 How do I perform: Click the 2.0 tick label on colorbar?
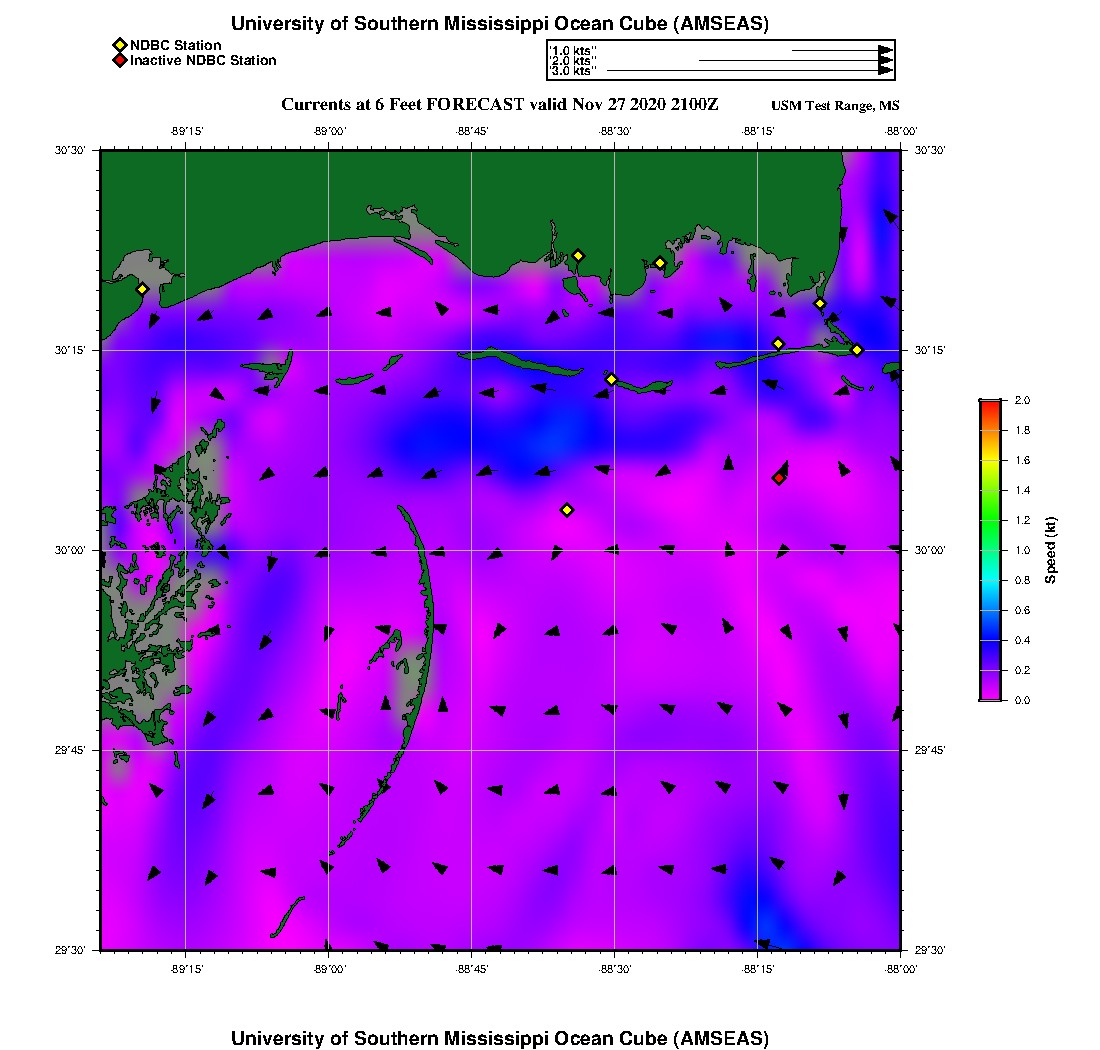(x=1023, y=400)
